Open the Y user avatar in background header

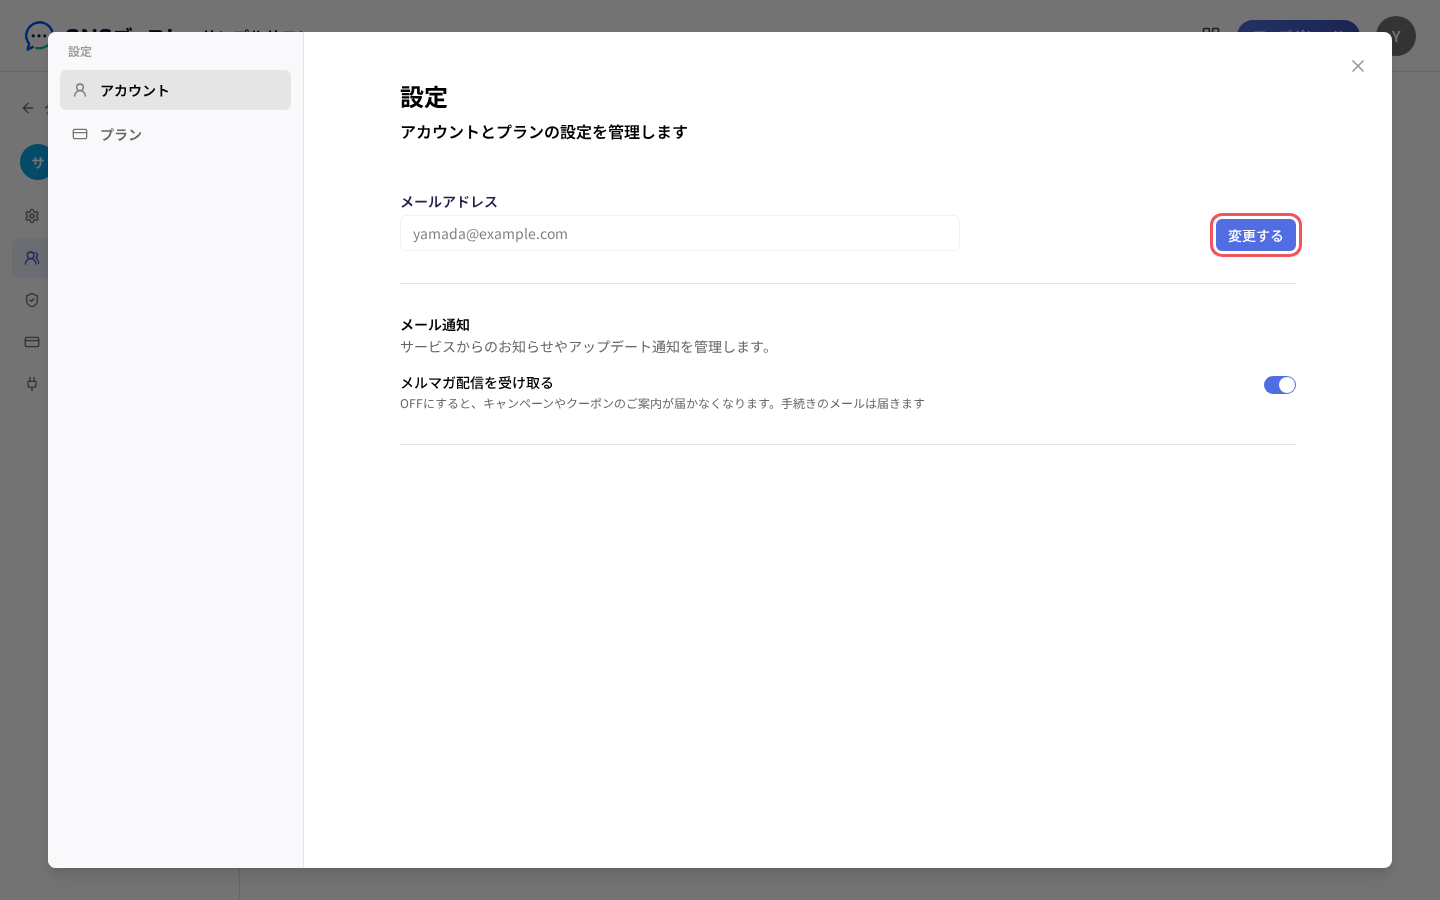(1396, 36)
